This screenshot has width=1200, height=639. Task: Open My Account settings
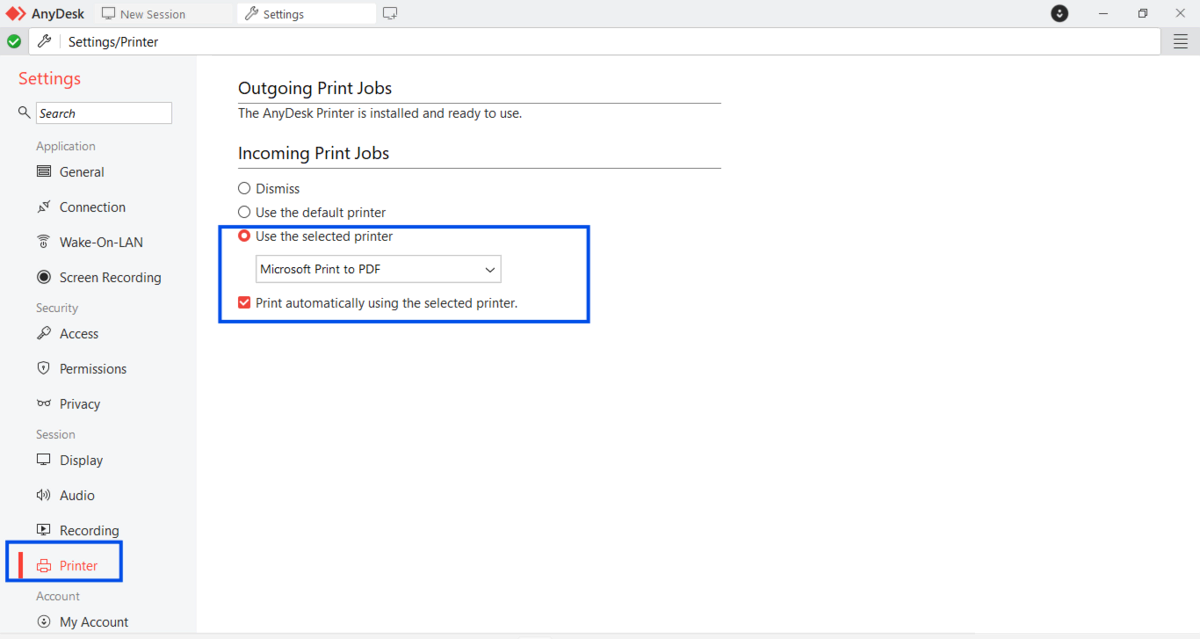[93, 622]
